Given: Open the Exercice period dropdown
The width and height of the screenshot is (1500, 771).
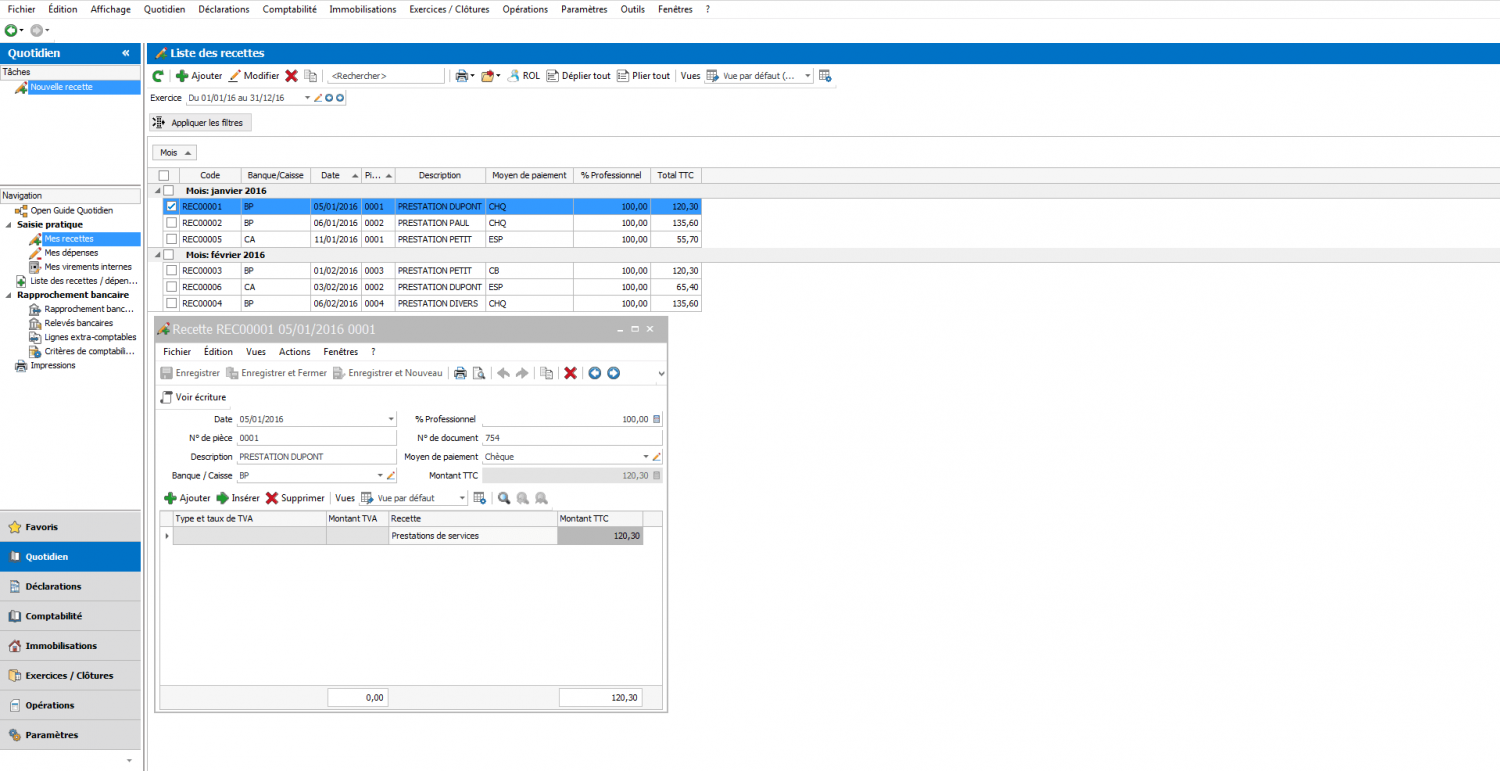Looking at the screenshot, I should (x=307, y=98).
